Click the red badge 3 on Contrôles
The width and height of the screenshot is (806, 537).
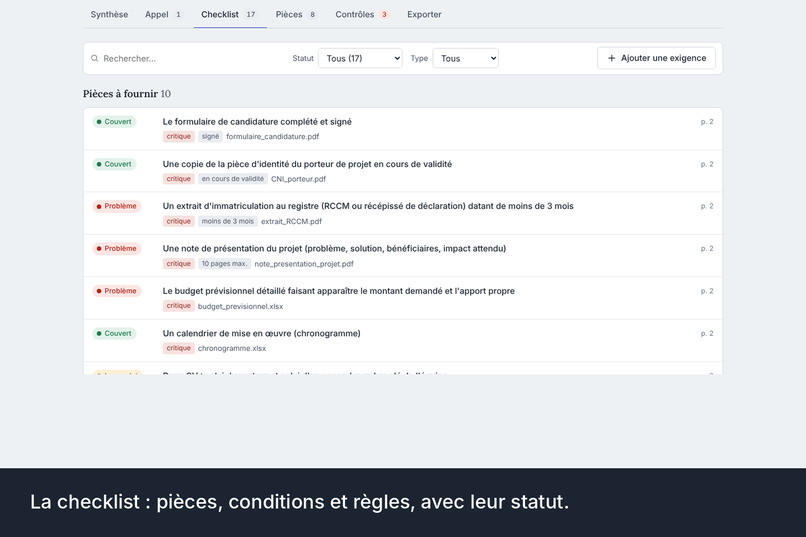click(384, 14)
